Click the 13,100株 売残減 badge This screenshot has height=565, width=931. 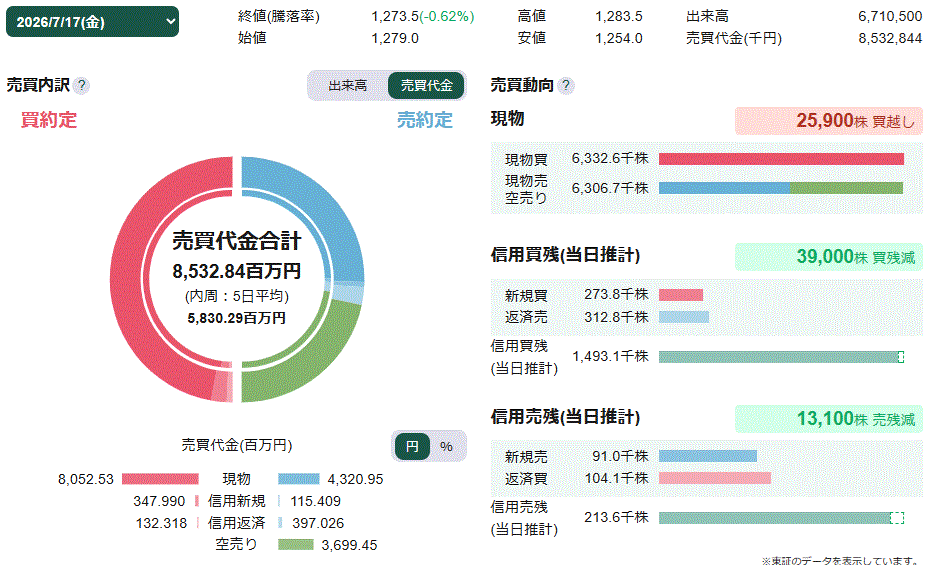(828, 419)
